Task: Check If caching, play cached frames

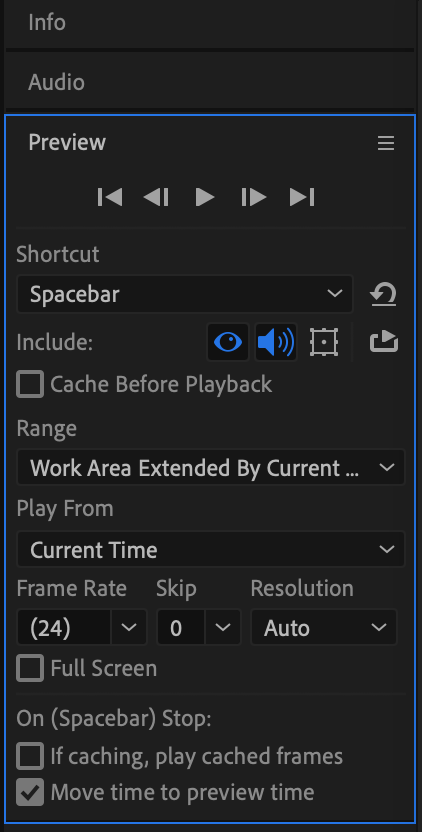Action: click(30, 756)
